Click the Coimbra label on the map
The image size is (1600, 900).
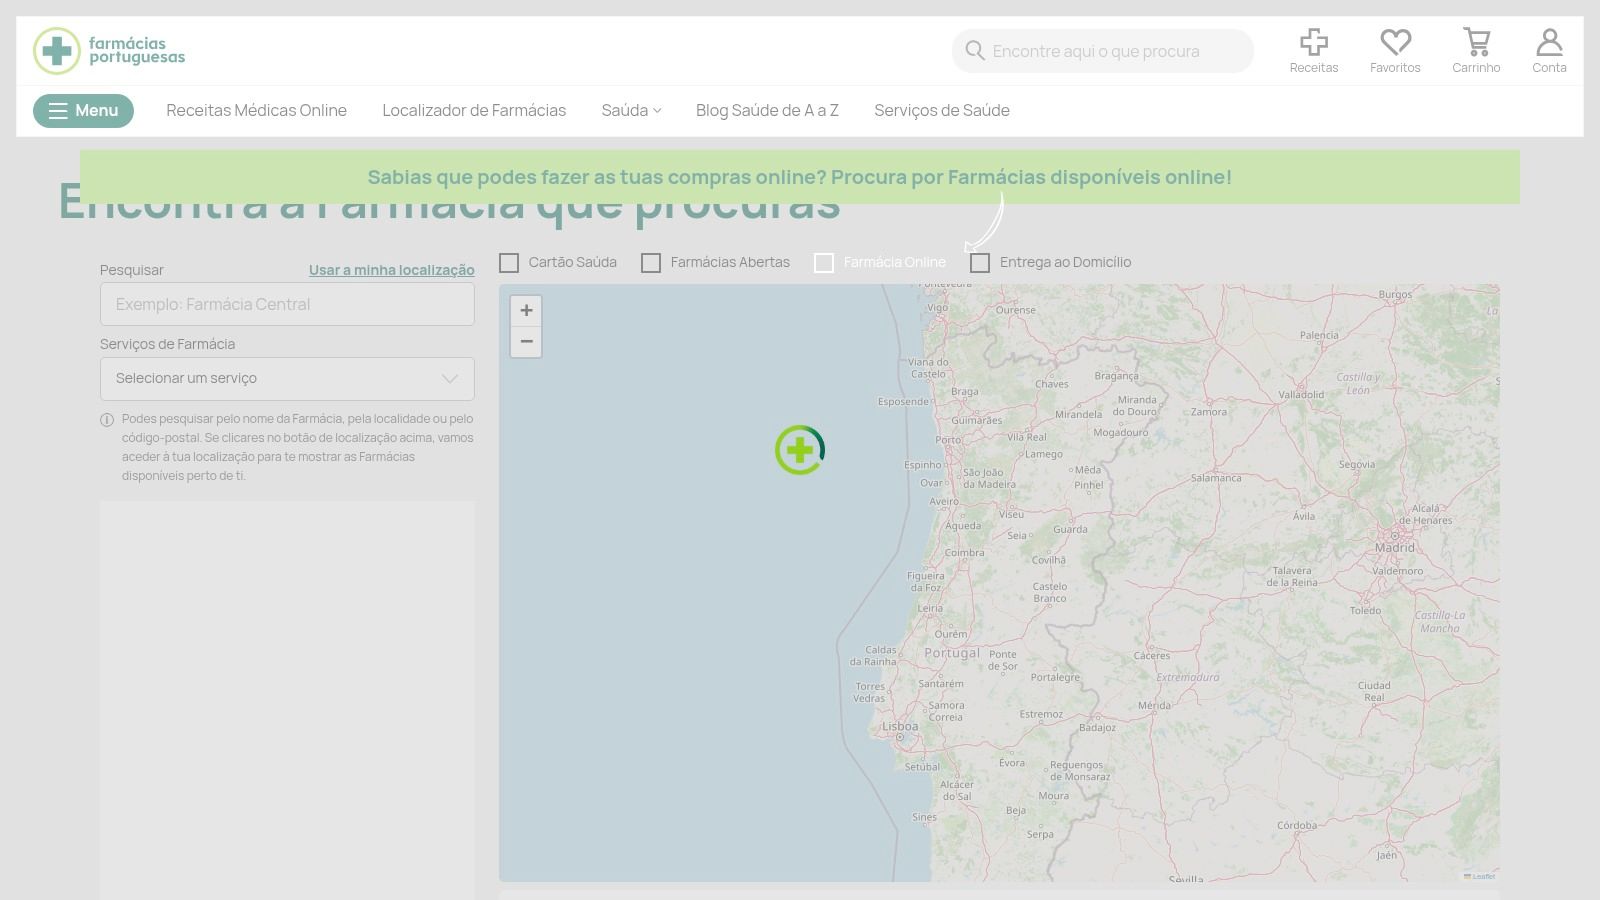coord(965,552)
